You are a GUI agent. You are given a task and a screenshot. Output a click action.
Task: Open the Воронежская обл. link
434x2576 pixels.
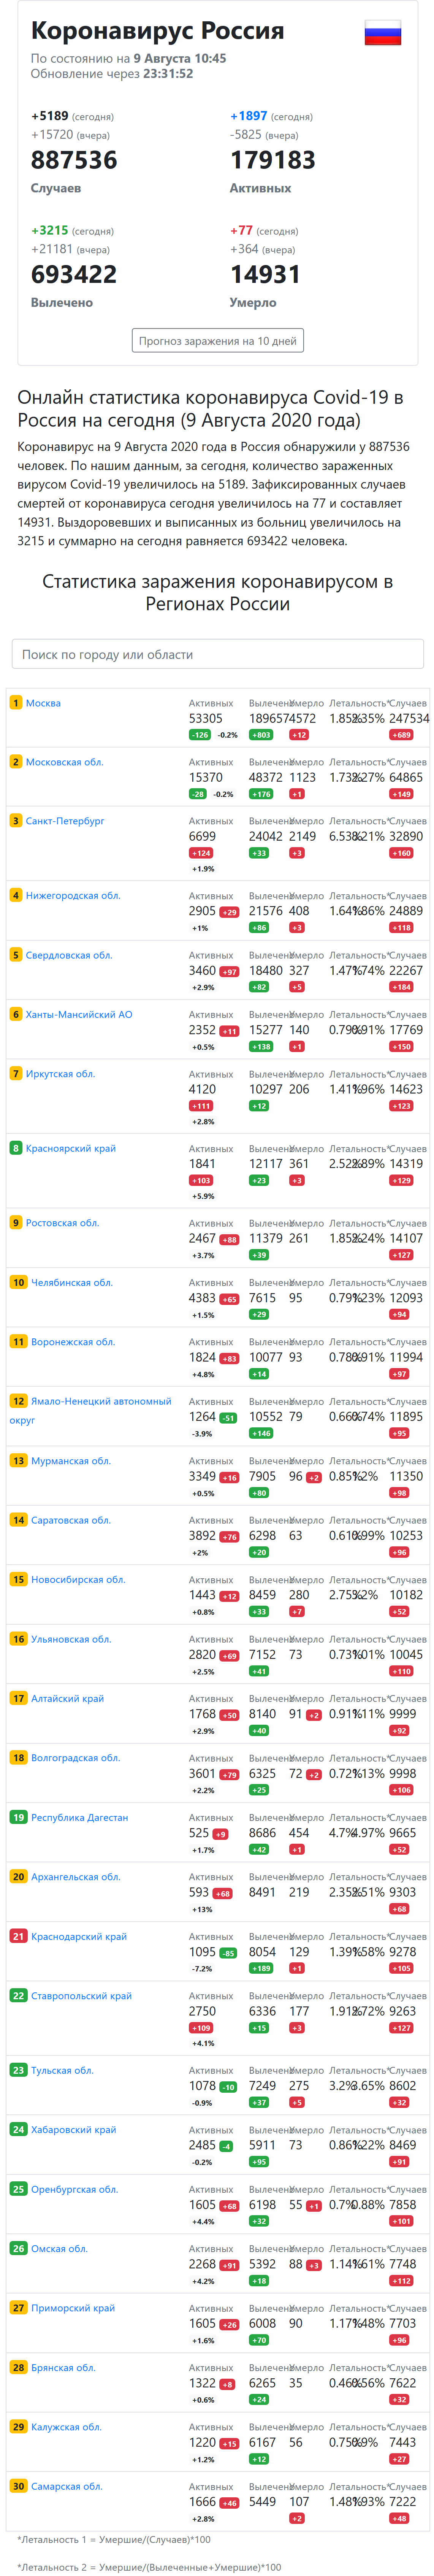(73, 1342)
